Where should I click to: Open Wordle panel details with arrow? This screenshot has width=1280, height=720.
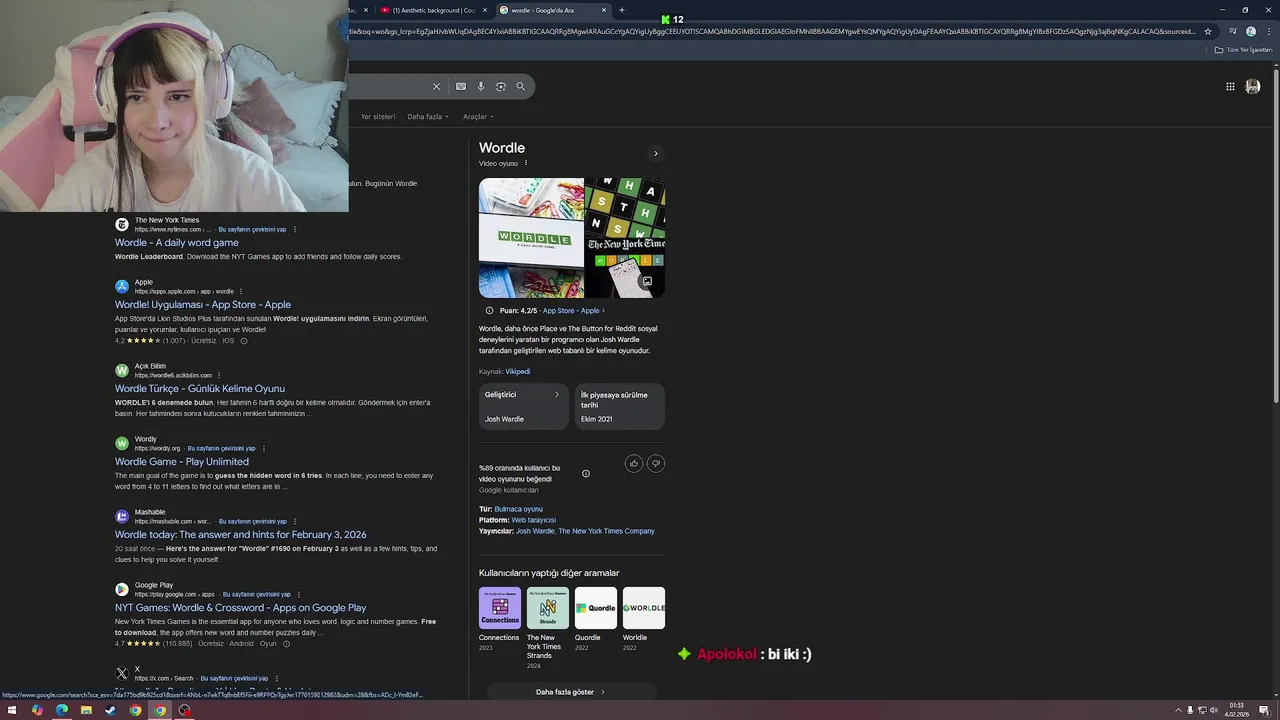click(656, 154)
